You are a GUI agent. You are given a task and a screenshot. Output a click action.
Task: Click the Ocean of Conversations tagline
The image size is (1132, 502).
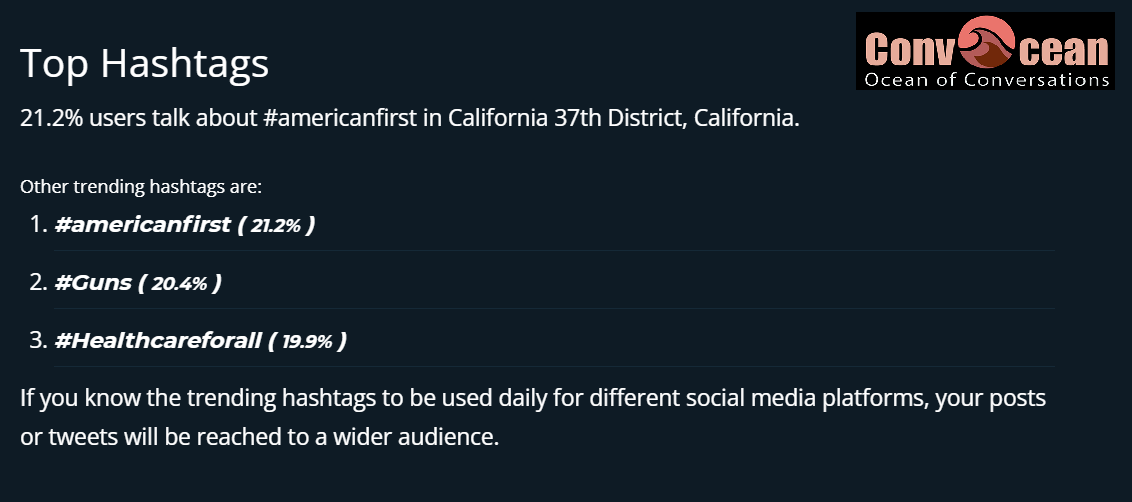click(x=986, y=79)
